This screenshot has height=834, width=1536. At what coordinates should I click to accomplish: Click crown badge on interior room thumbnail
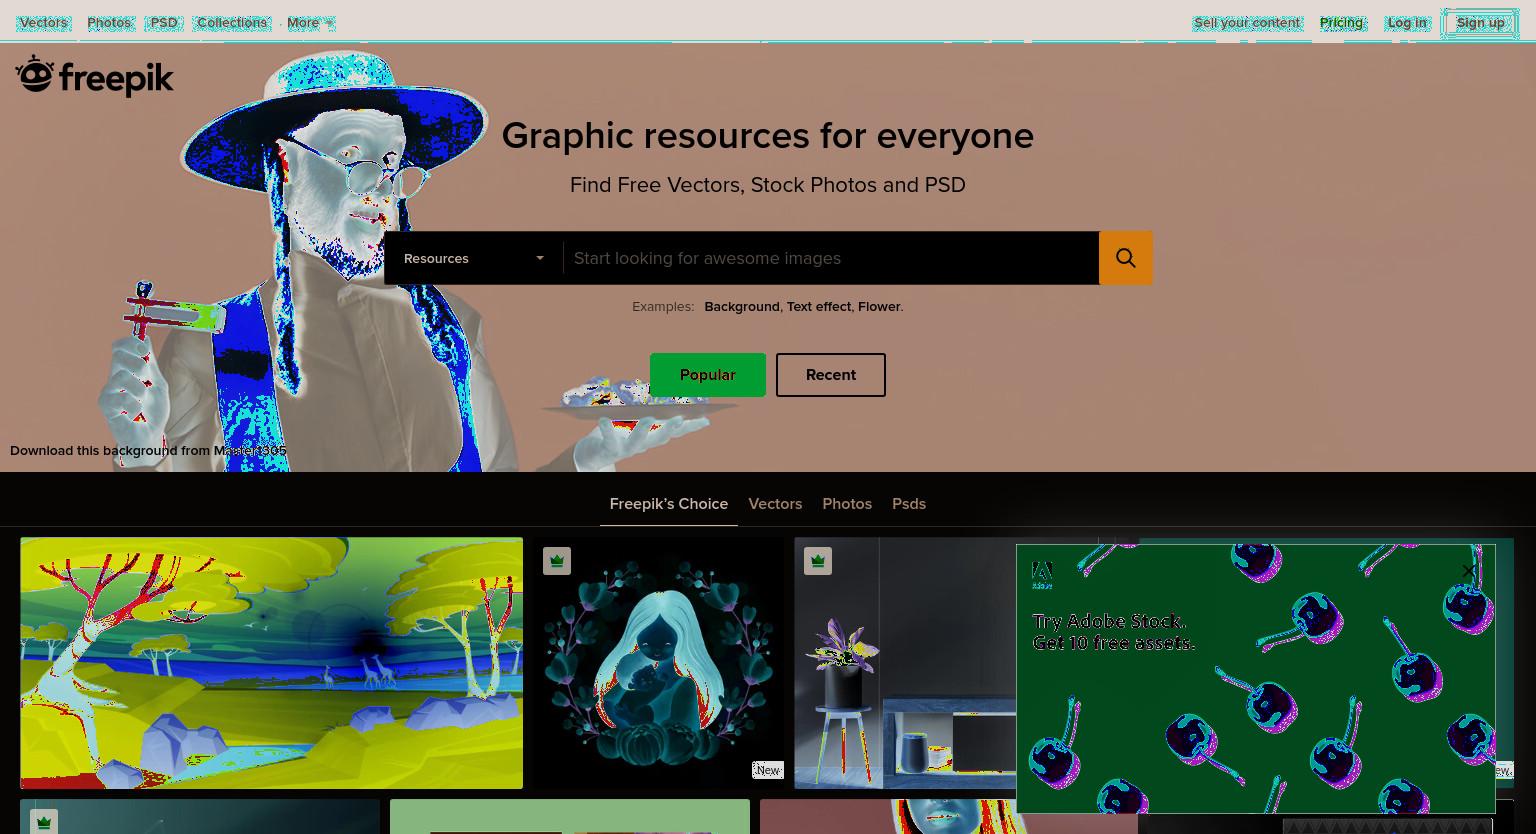pyautogui.click(x=818, y=561)
